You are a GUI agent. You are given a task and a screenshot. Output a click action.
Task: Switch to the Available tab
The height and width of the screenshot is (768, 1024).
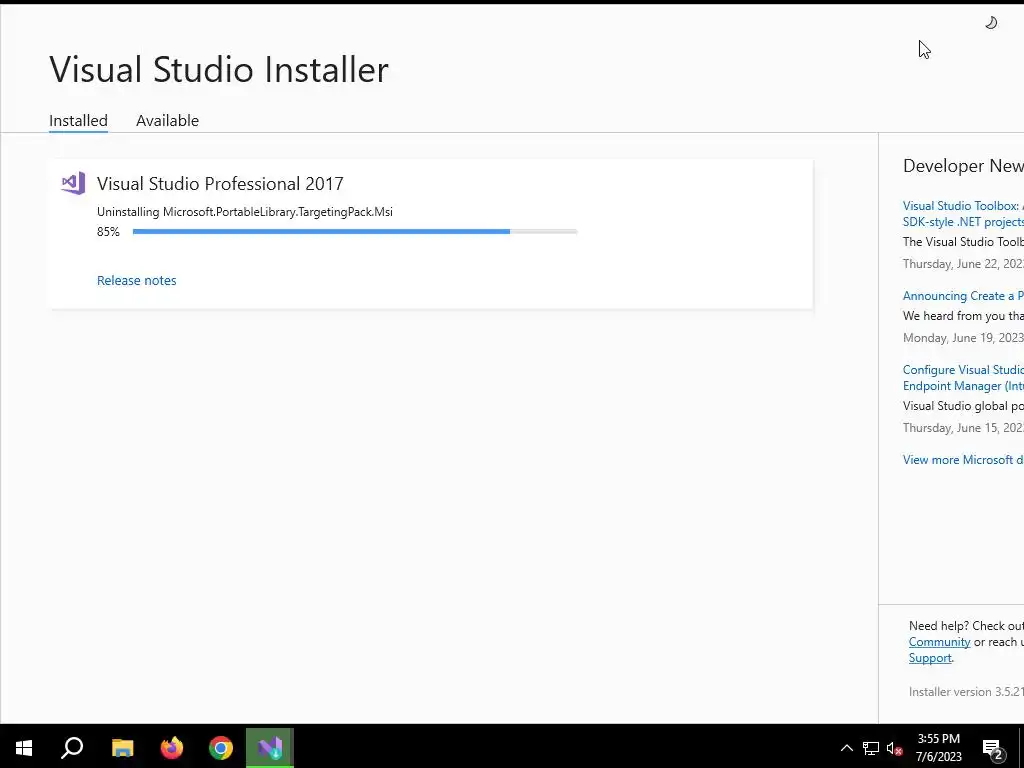click(167, 121)
